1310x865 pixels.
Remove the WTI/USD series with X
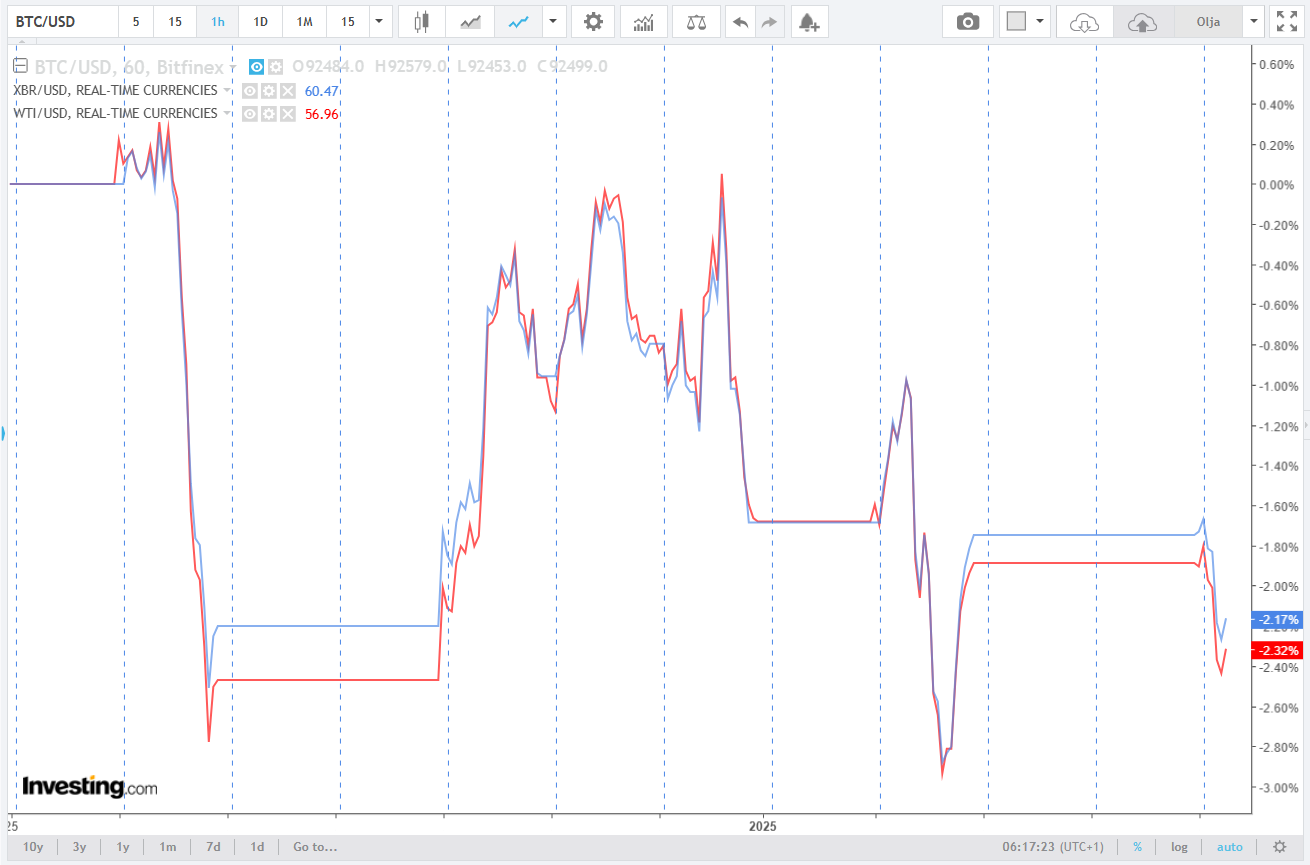pos(288,114)
